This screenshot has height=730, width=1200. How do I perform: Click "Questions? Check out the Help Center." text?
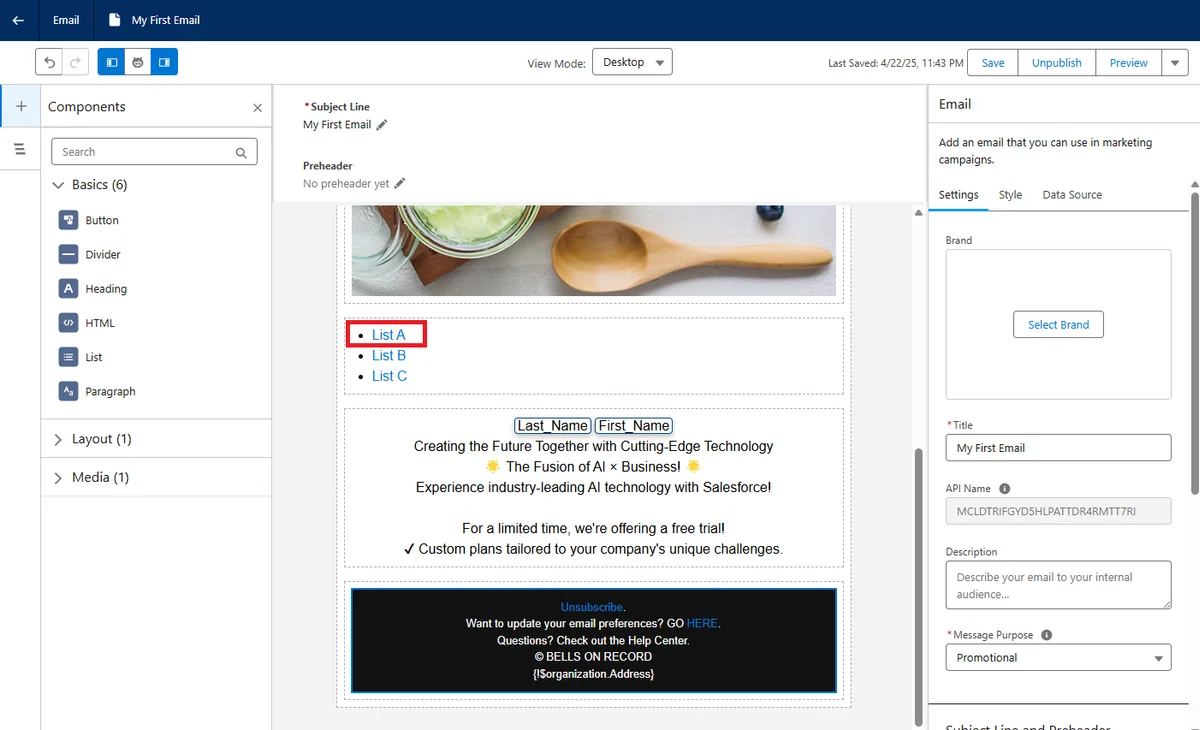[x=594, y=640]
